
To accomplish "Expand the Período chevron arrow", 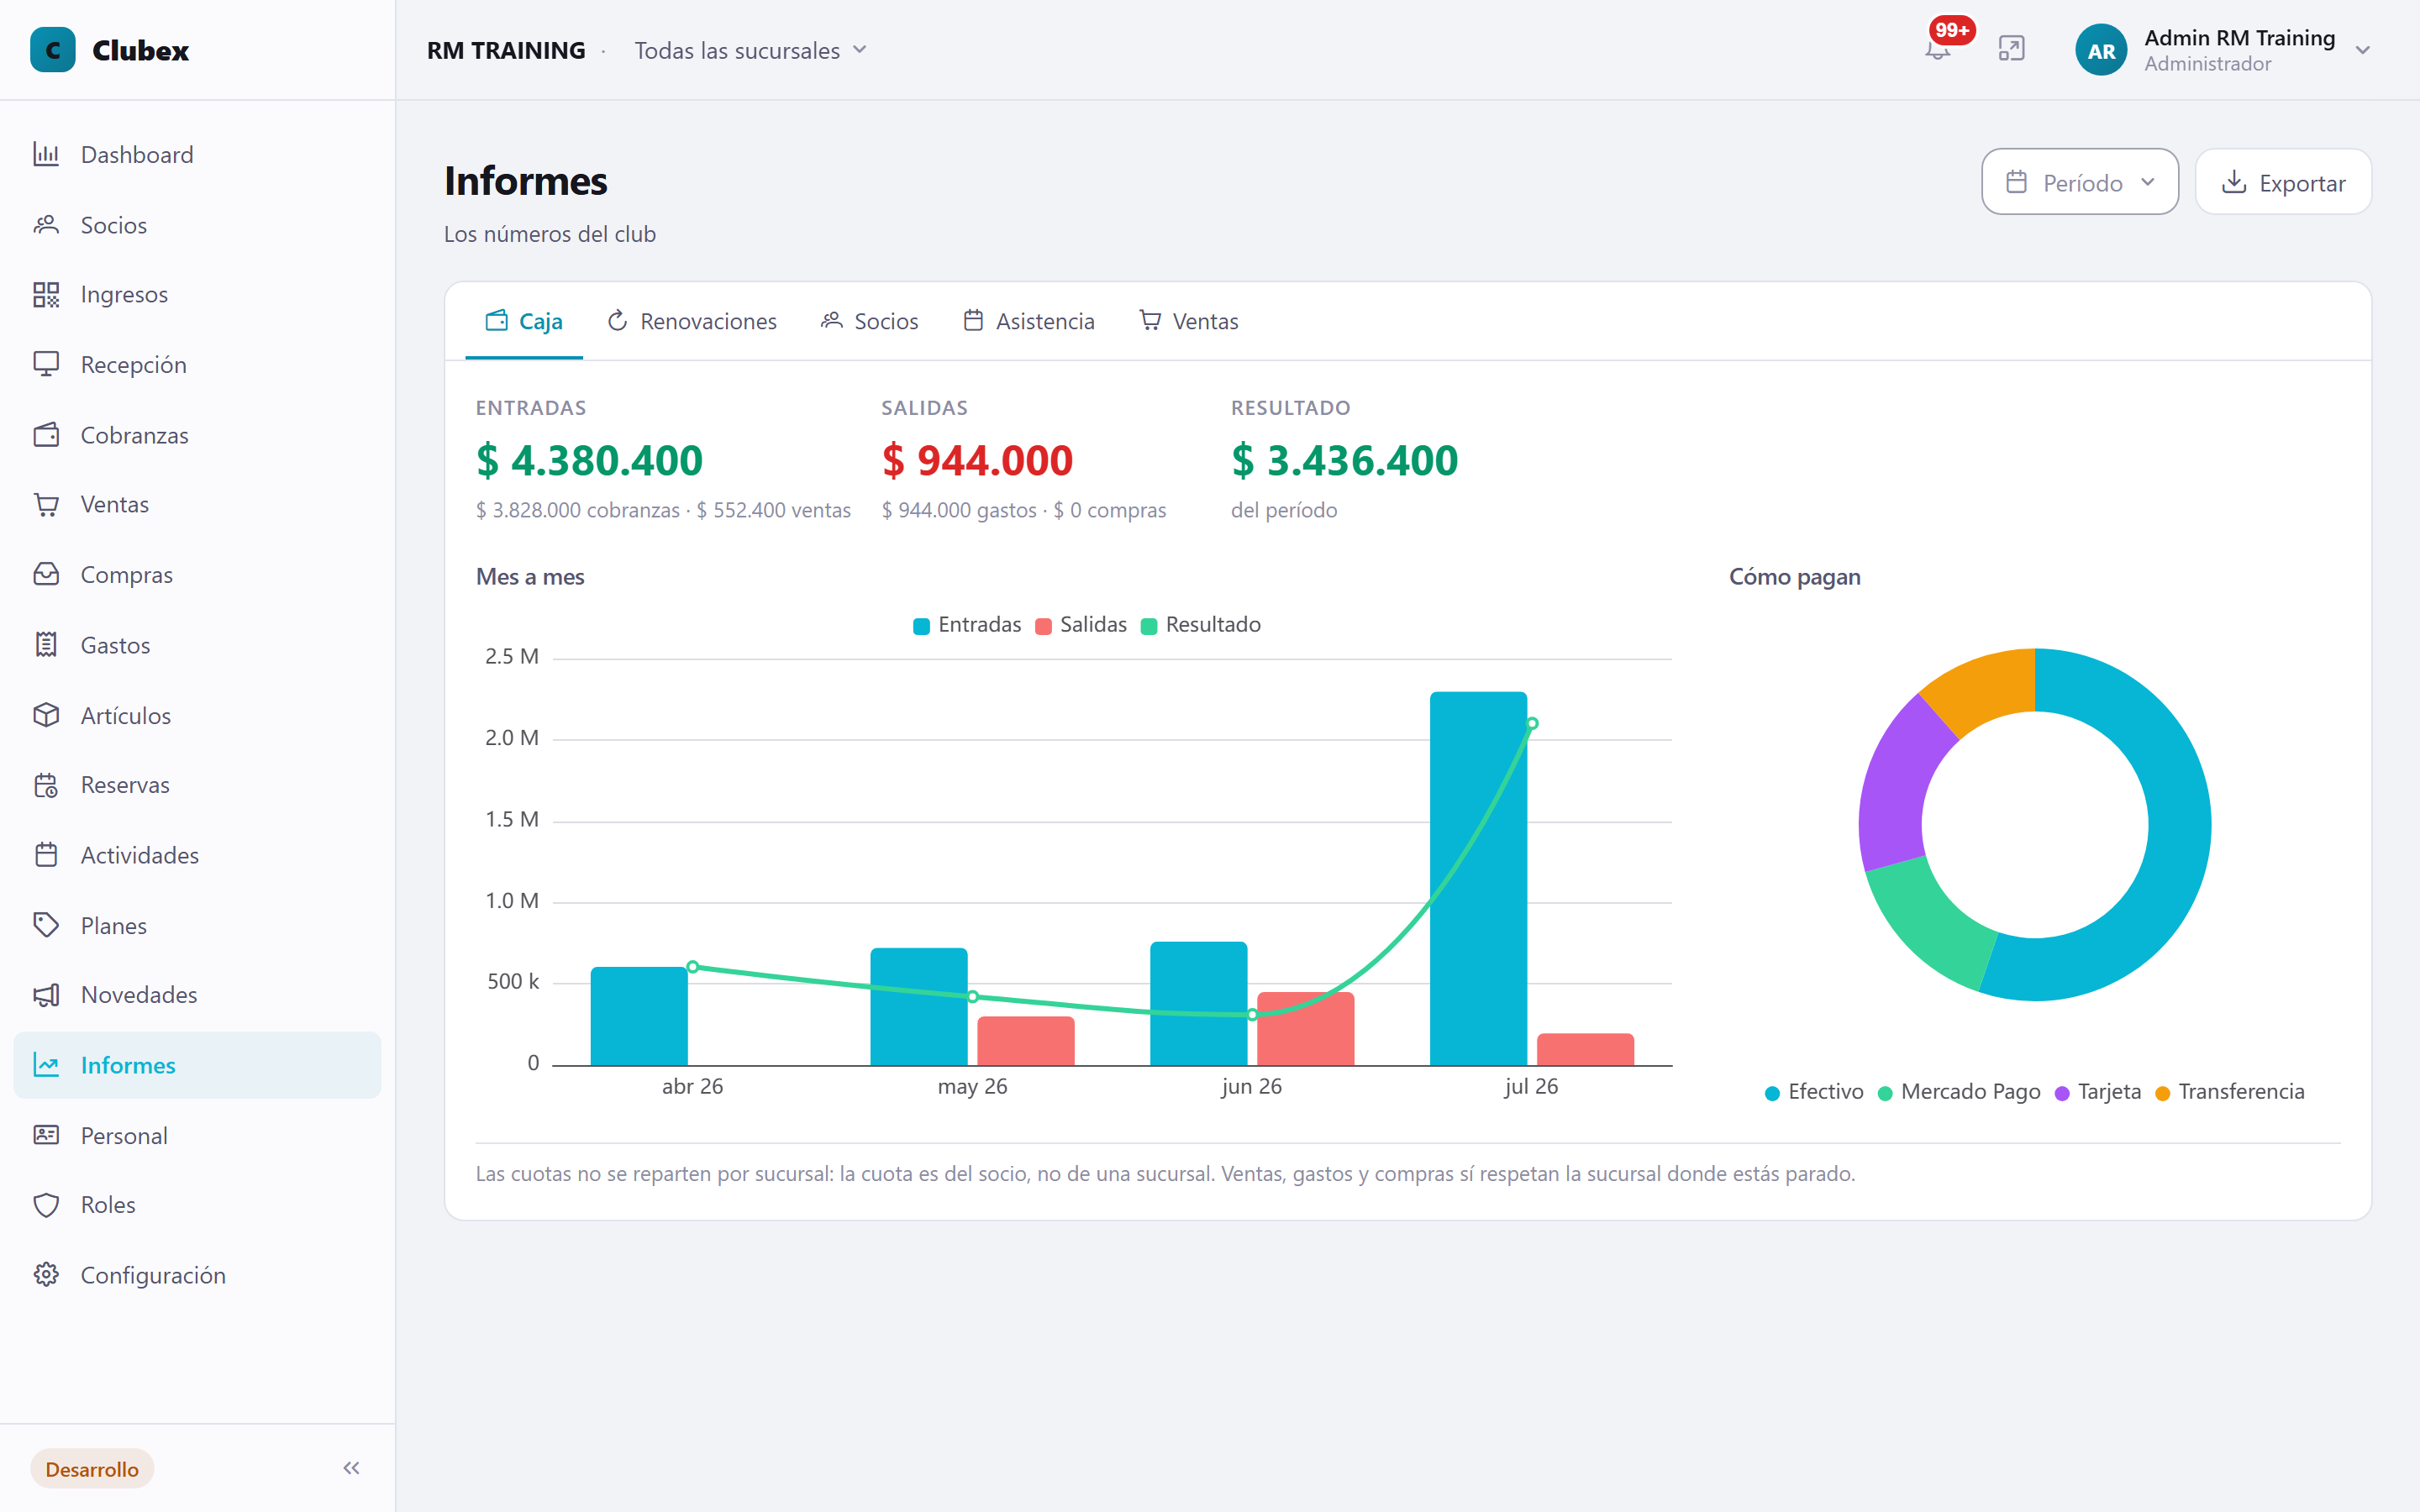I will coord(2148,182).
